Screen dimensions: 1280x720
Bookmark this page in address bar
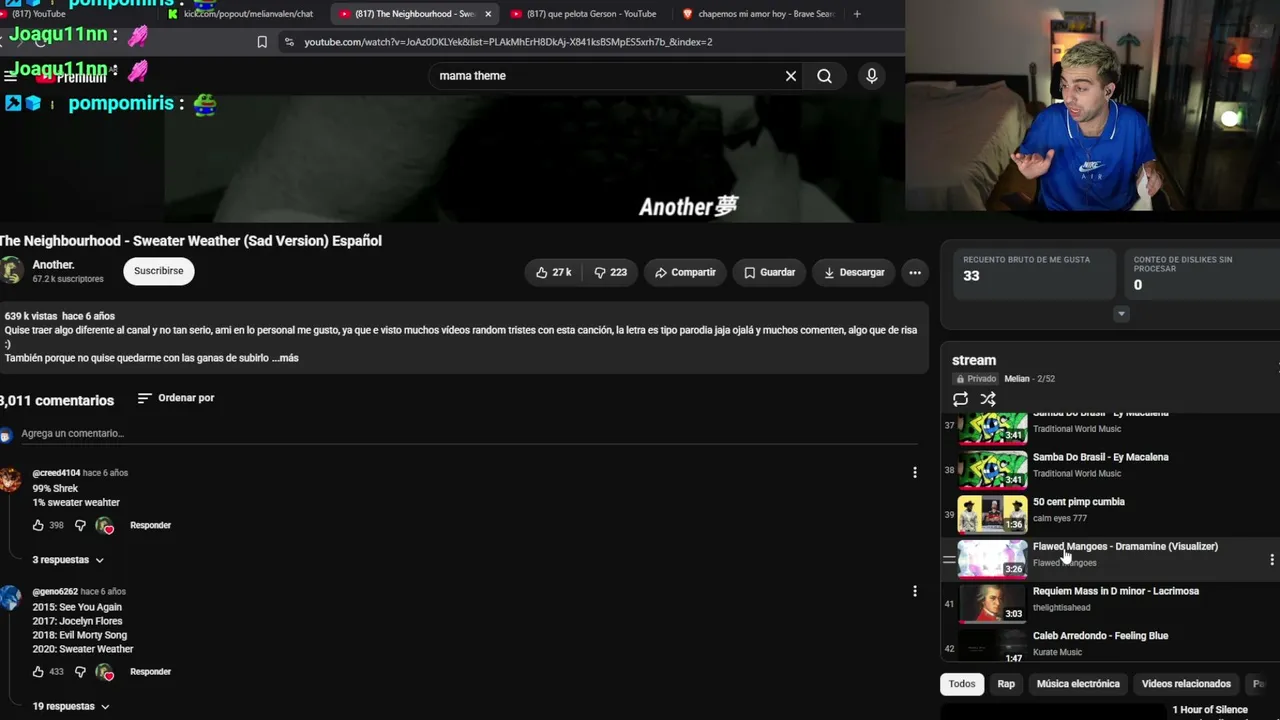pos(262,42)
